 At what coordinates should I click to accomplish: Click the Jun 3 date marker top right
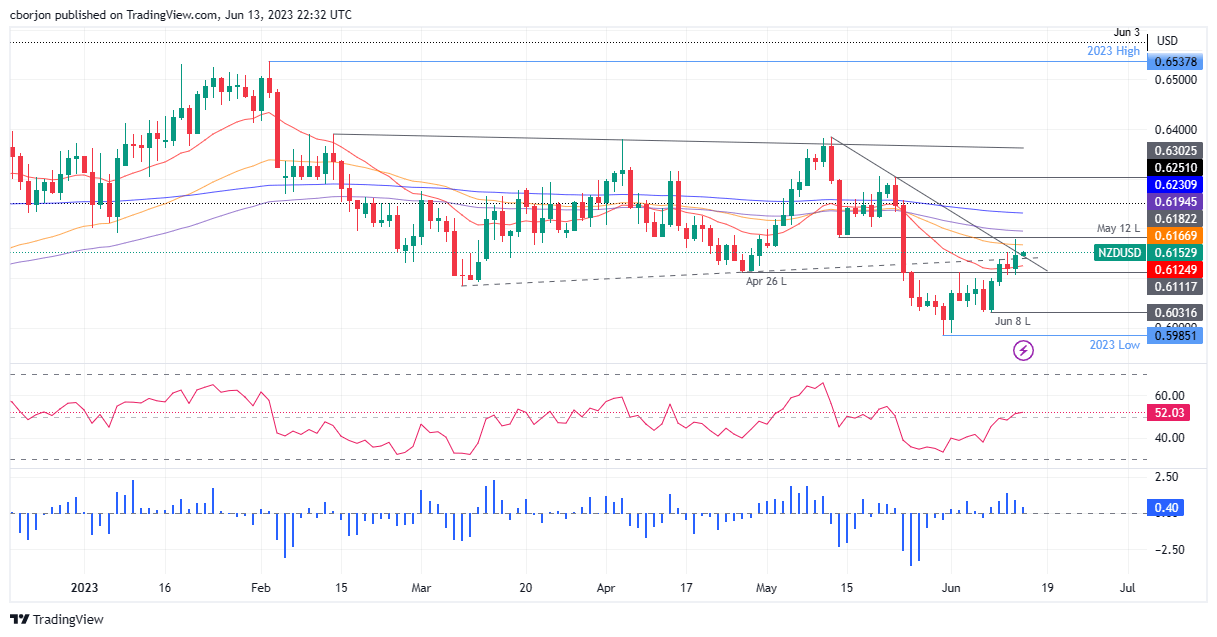point(1126,32)
